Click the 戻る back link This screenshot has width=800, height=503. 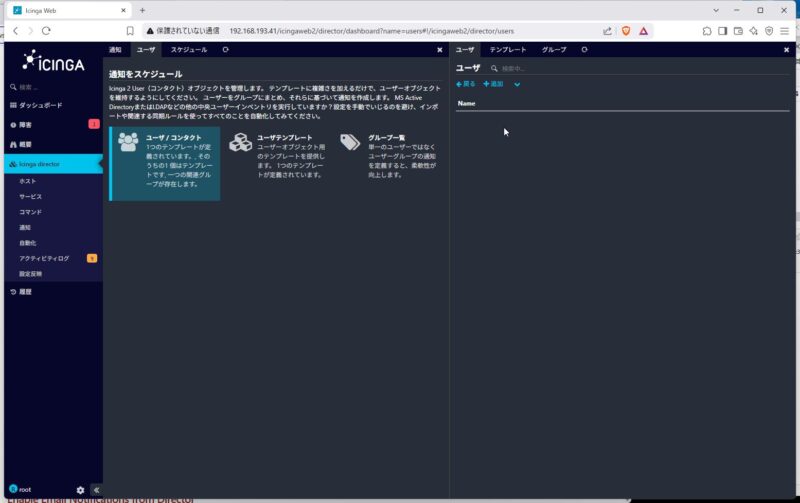(x=466, y=84)
